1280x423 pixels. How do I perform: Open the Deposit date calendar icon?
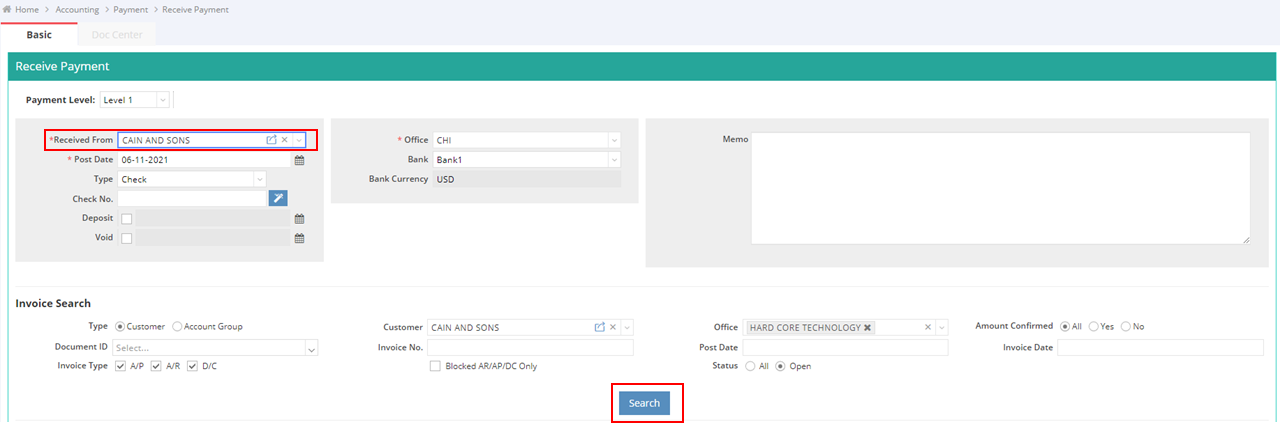click(x=298, y=219)
